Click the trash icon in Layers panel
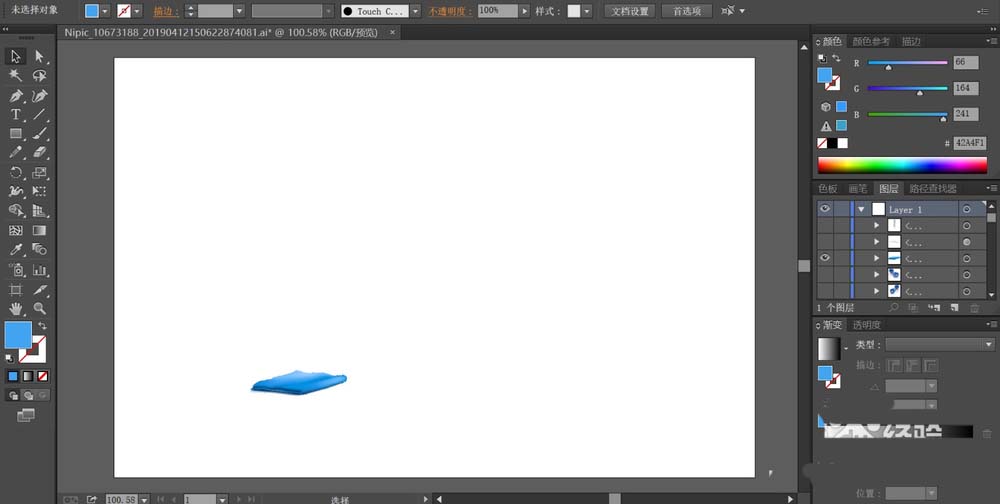 (x=974, y=308)
